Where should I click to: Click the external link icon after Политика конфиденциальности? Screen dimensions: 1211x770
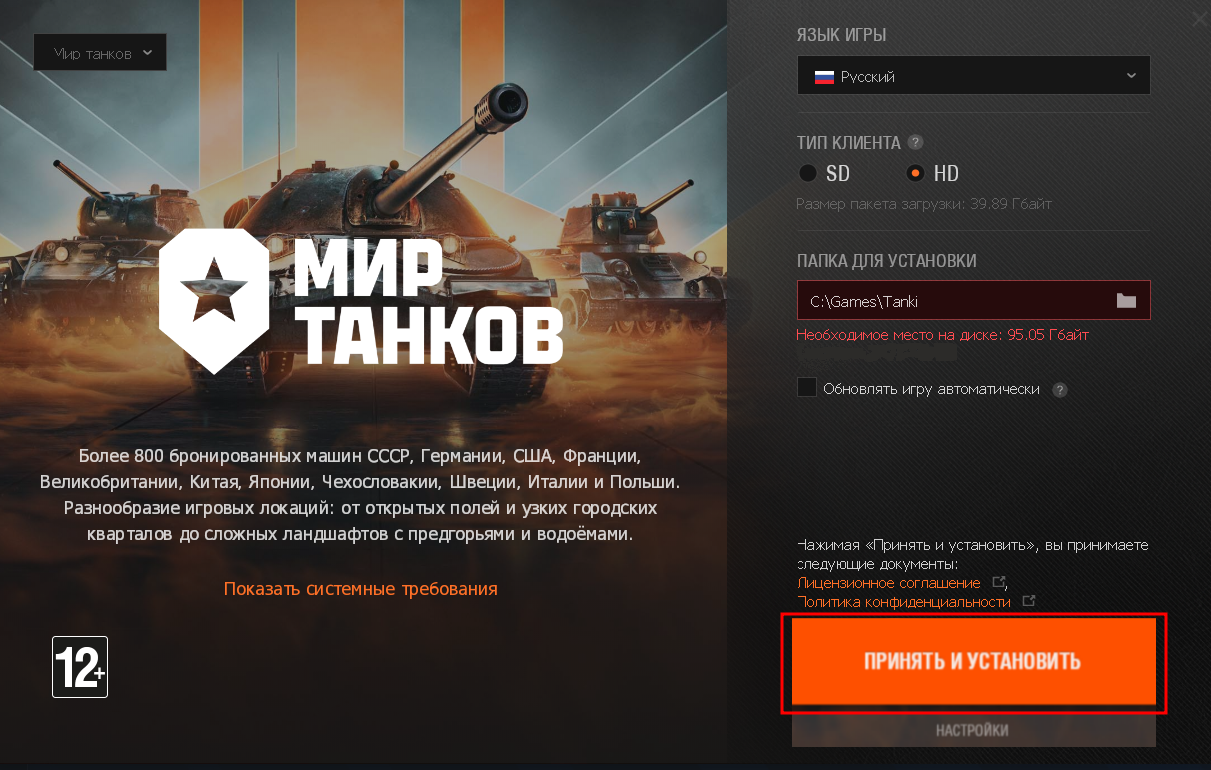point(1028,602)
